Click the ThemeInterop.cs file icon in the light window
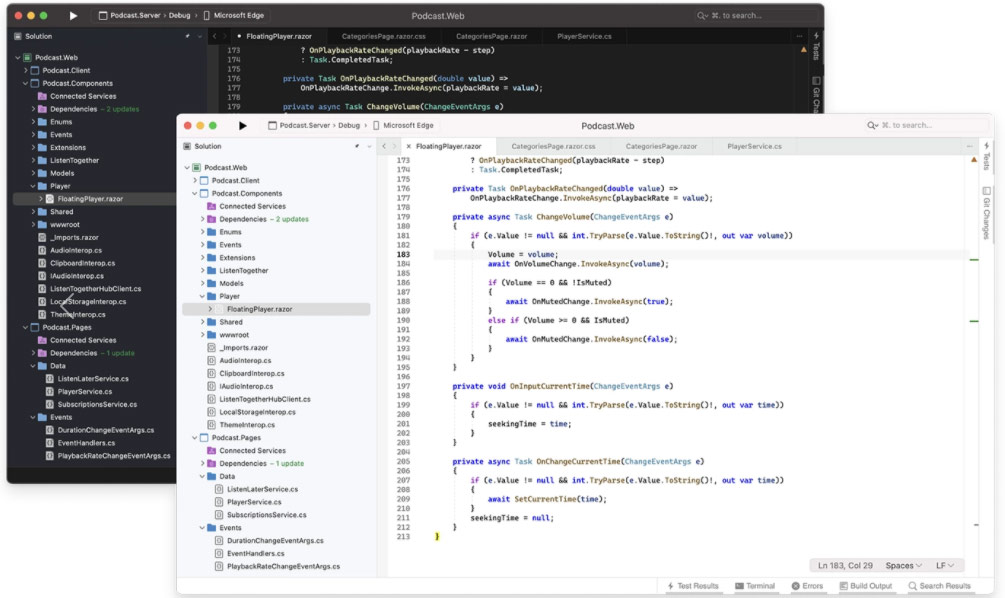Screen dimensions: 1005x598 pos(212,424)
